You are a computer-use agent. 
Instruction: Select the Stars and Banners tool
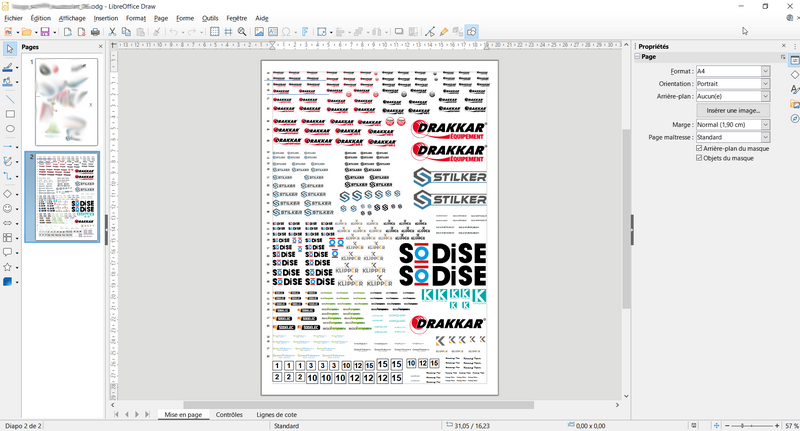click(8, 267)
